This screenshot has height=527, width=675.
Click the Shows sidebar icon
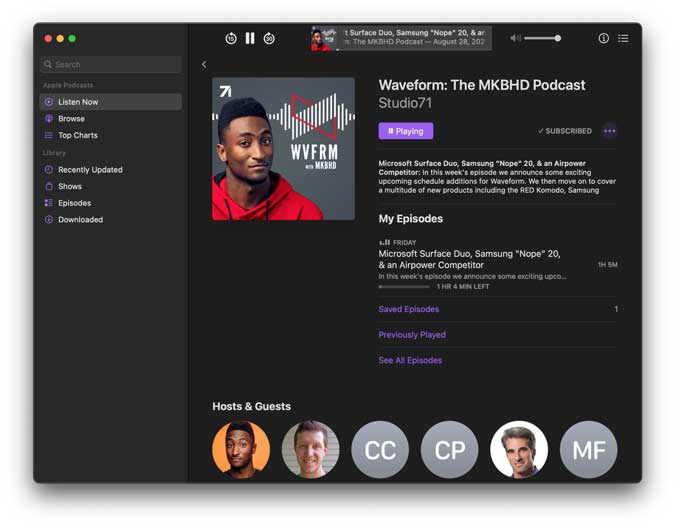[x=49, y=186]
